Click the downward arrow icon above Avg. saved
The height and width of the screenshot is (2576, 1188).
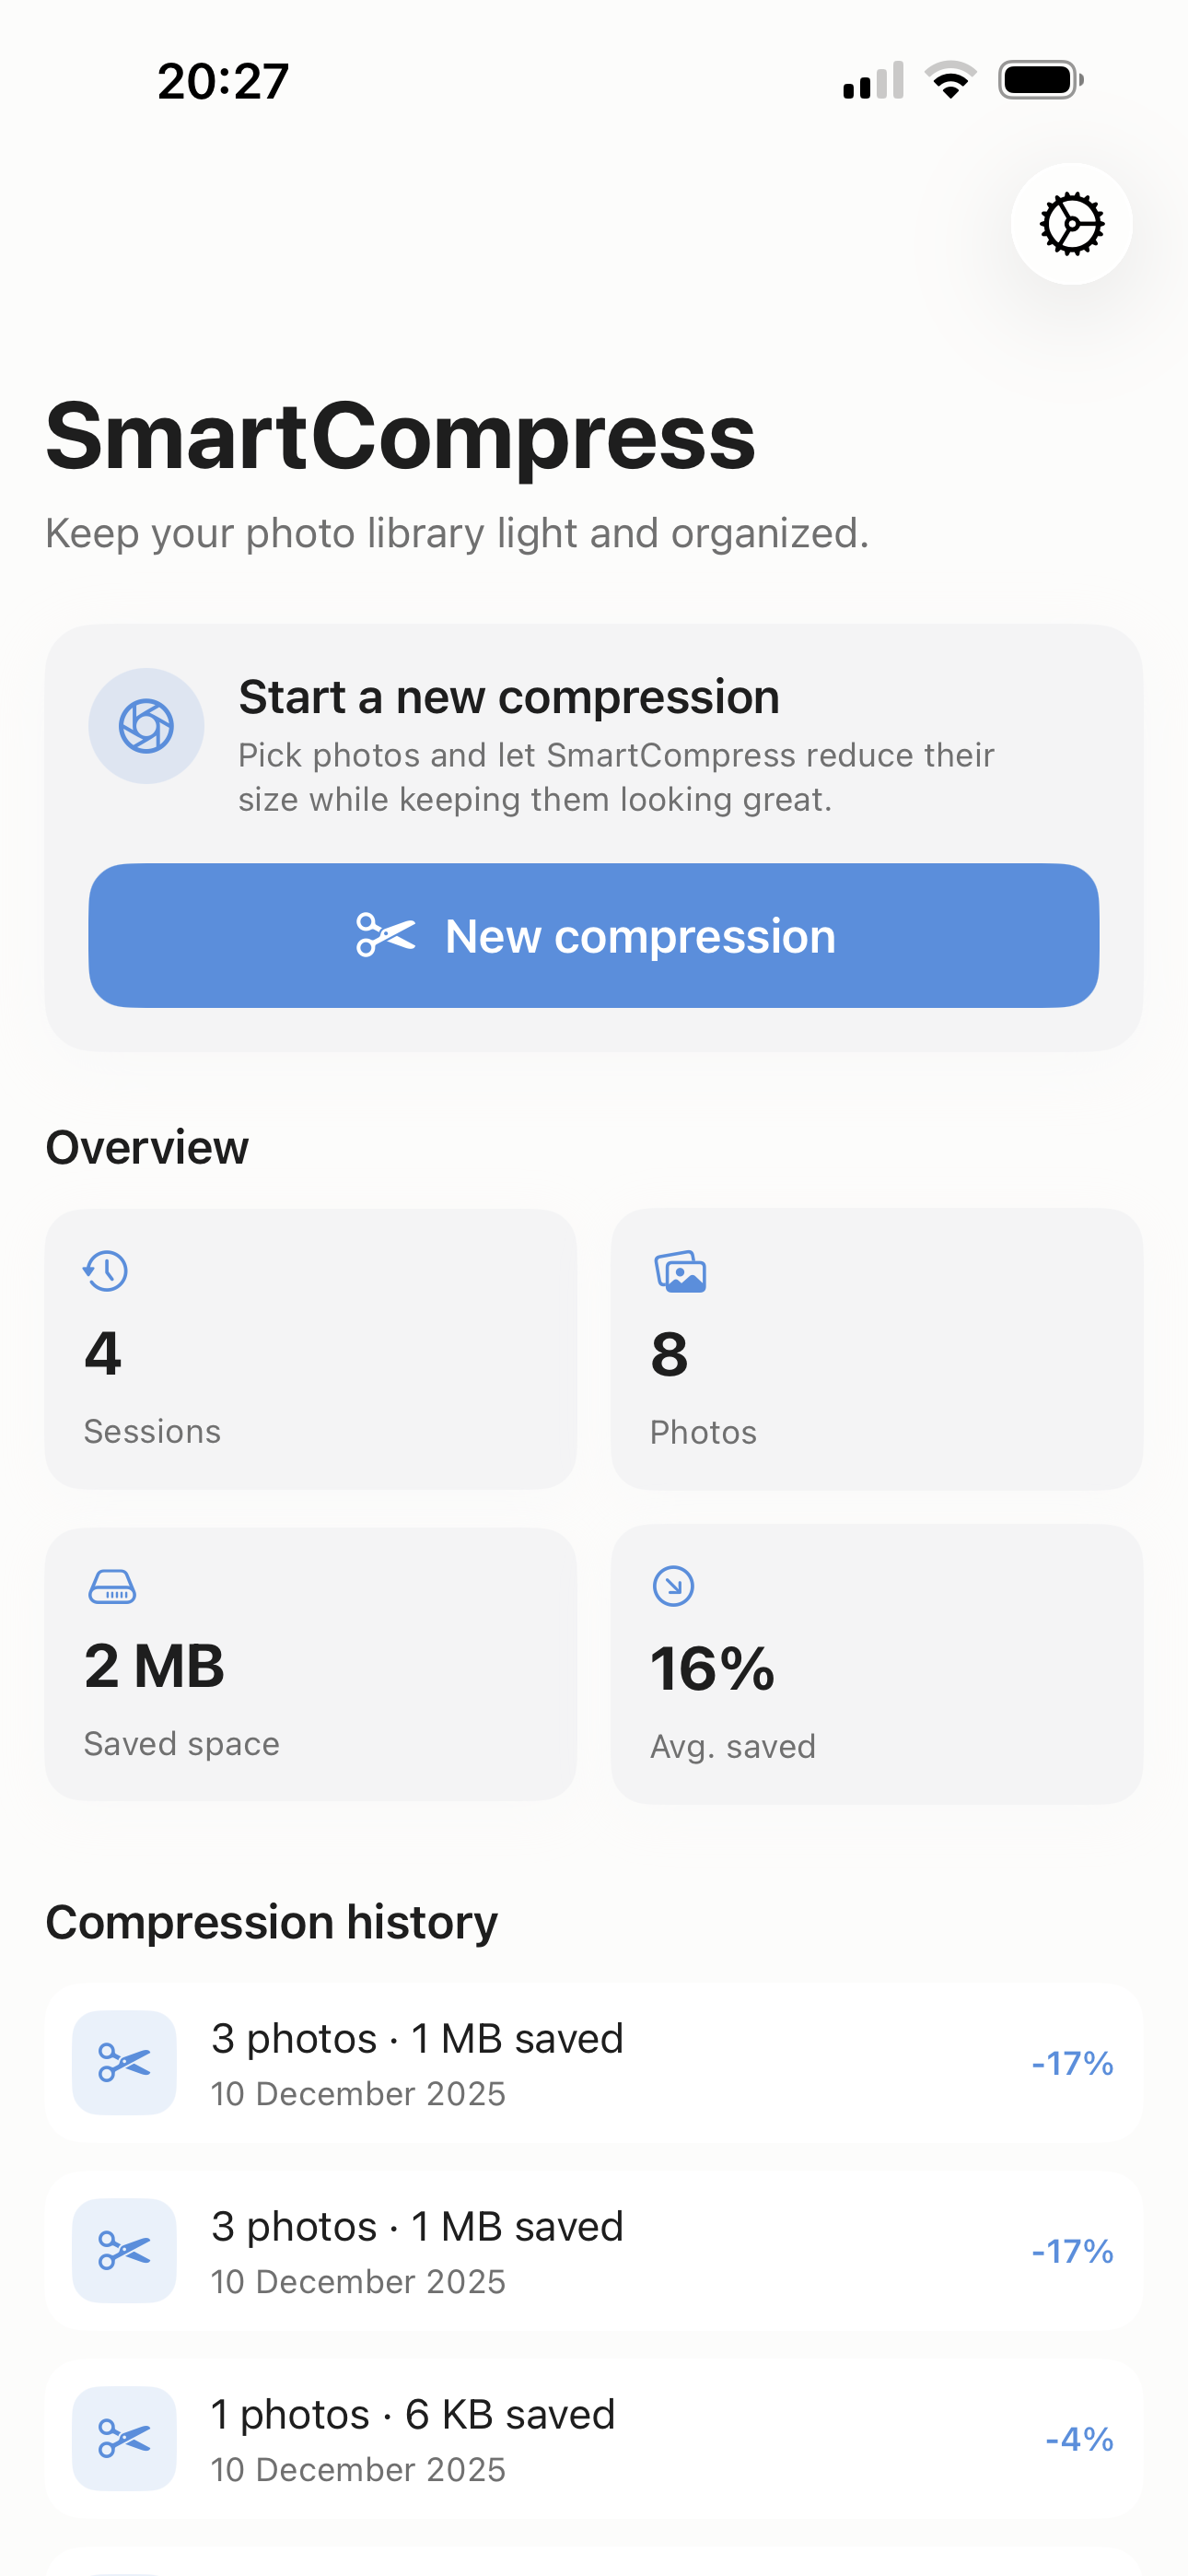[x=673, y=1586]
